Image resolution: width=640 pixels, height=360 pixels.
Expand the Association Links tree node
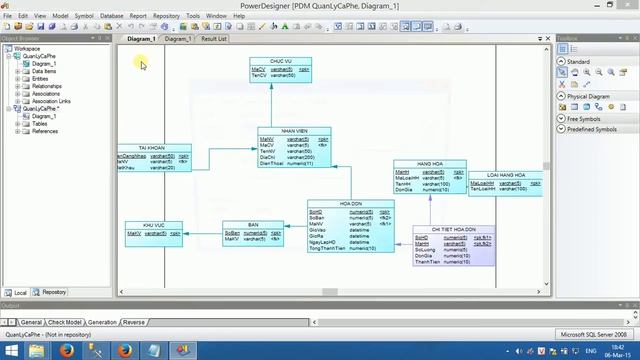coord(18,101)
